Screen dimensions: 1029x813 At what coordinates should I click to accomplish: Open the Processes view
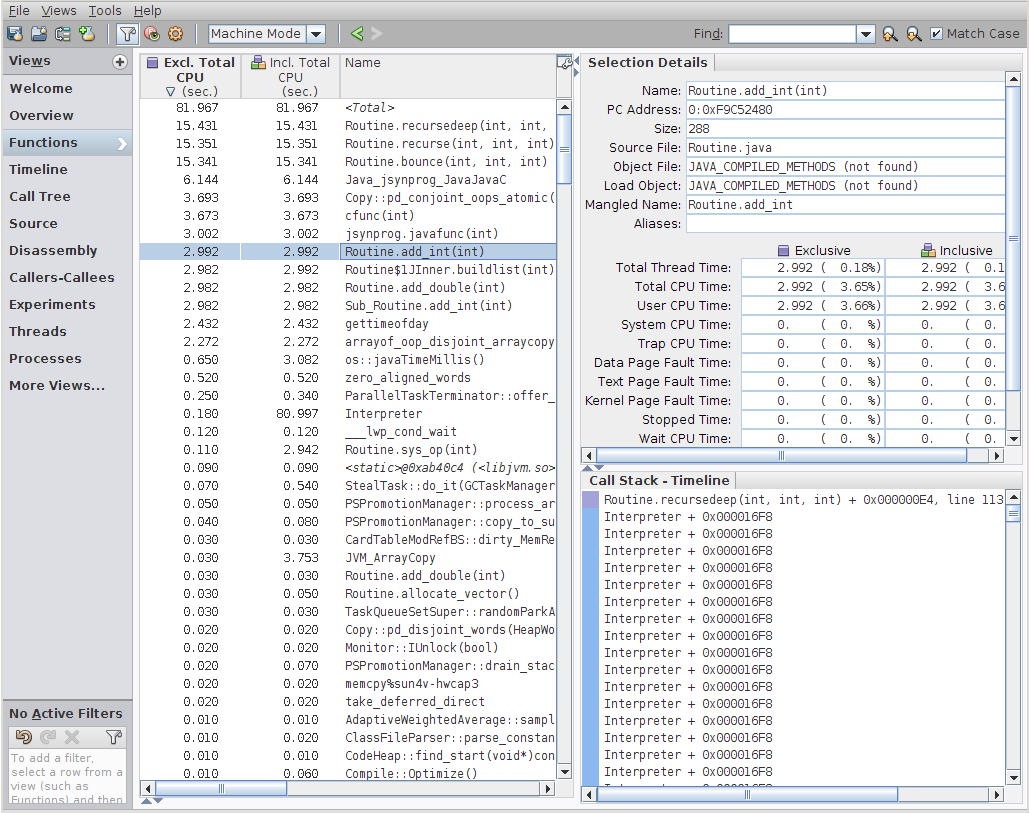click(67, 359)
